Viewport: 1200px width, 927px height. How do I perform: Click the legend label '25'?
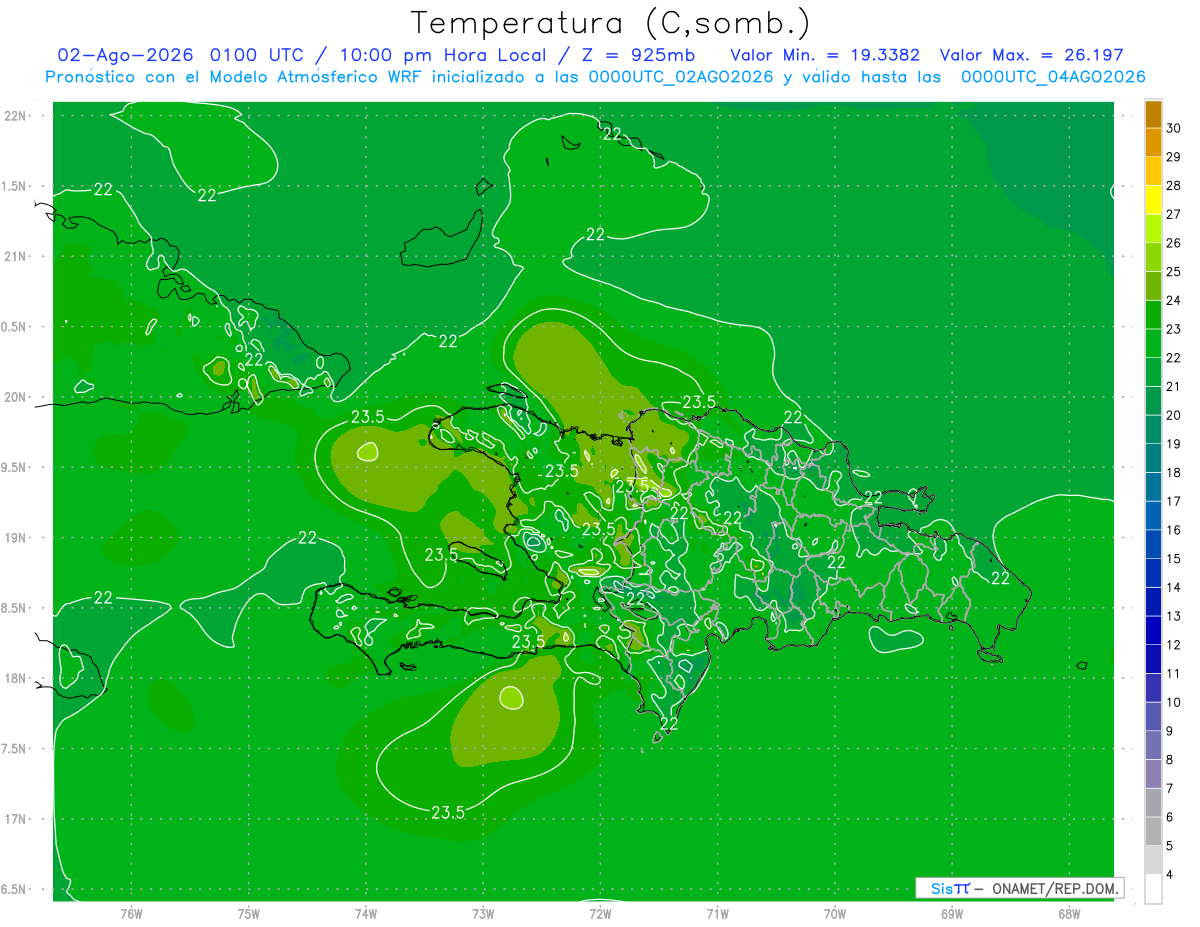[x=1173, y=271]
